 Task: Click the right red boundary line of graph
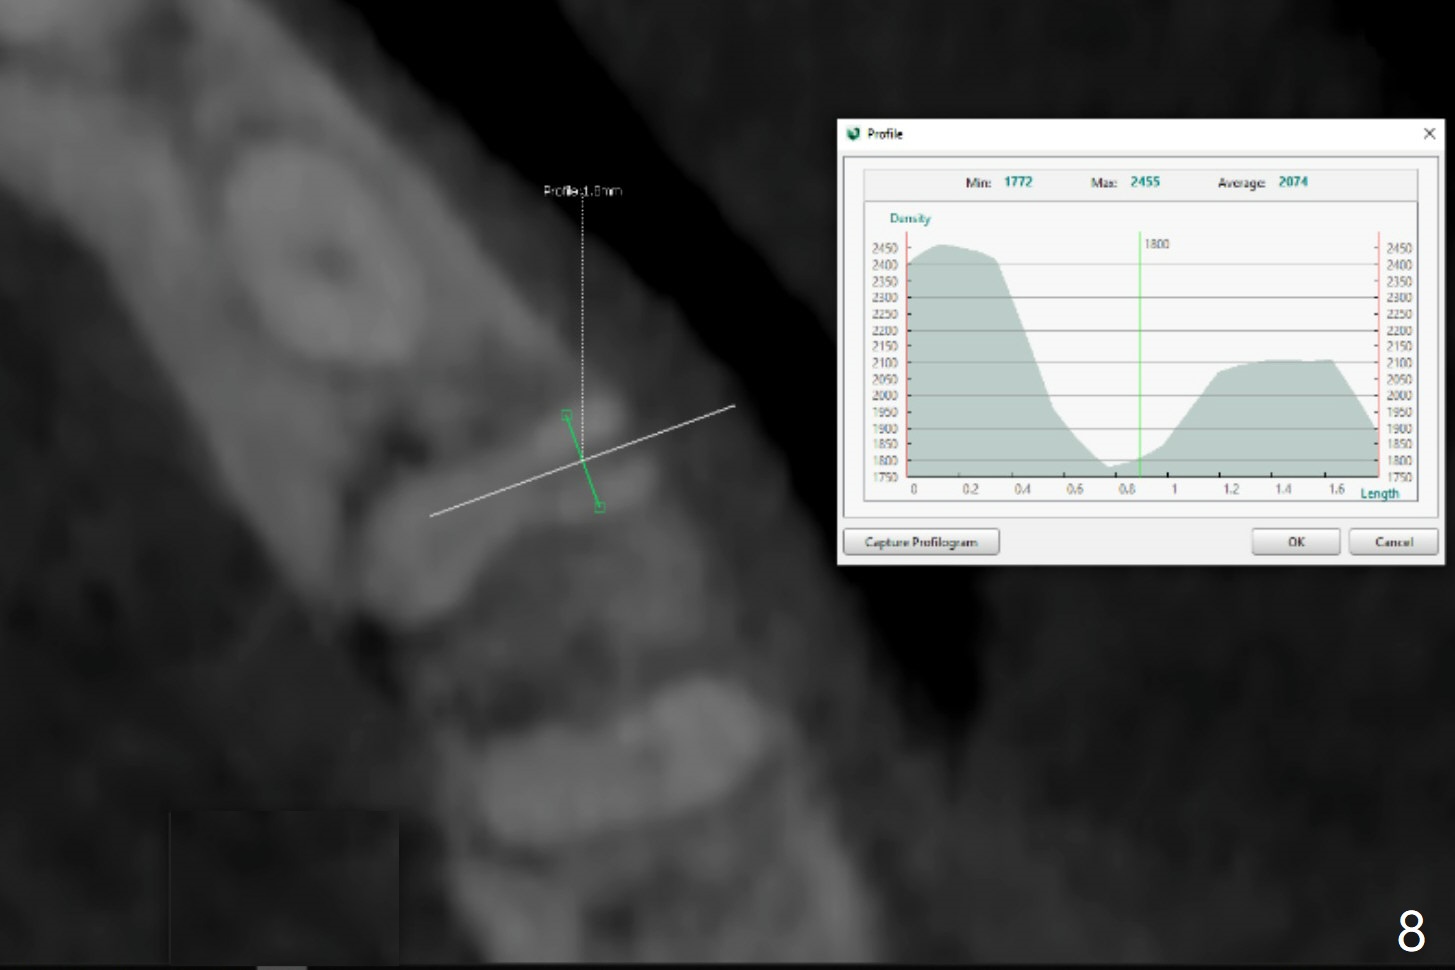pyautogui.click(x=1379, y=350)
